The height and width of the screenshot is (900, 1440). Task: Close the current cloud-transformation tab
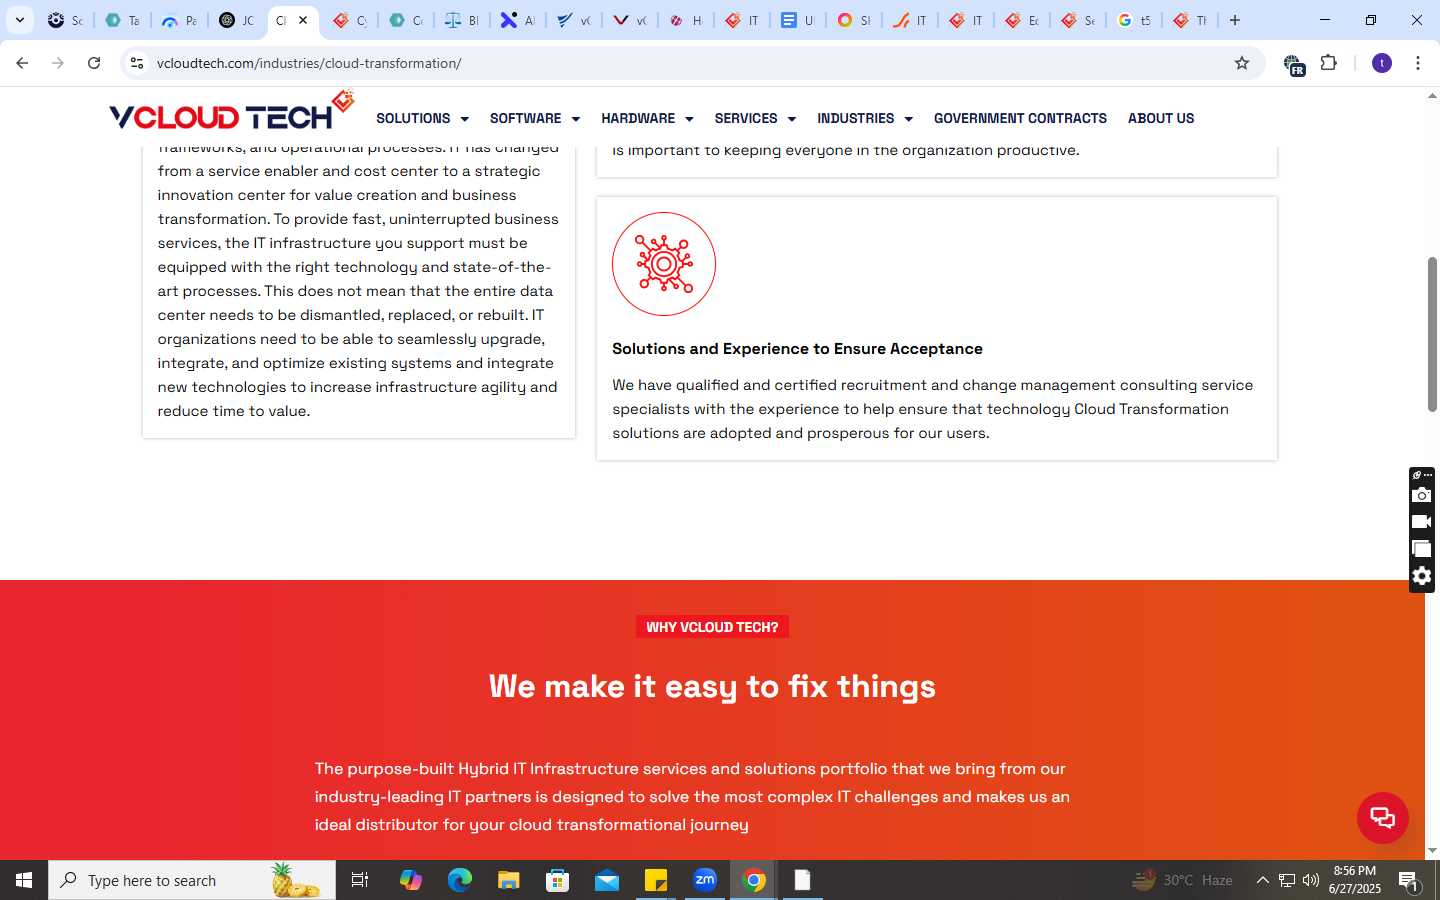click(303, 20)
